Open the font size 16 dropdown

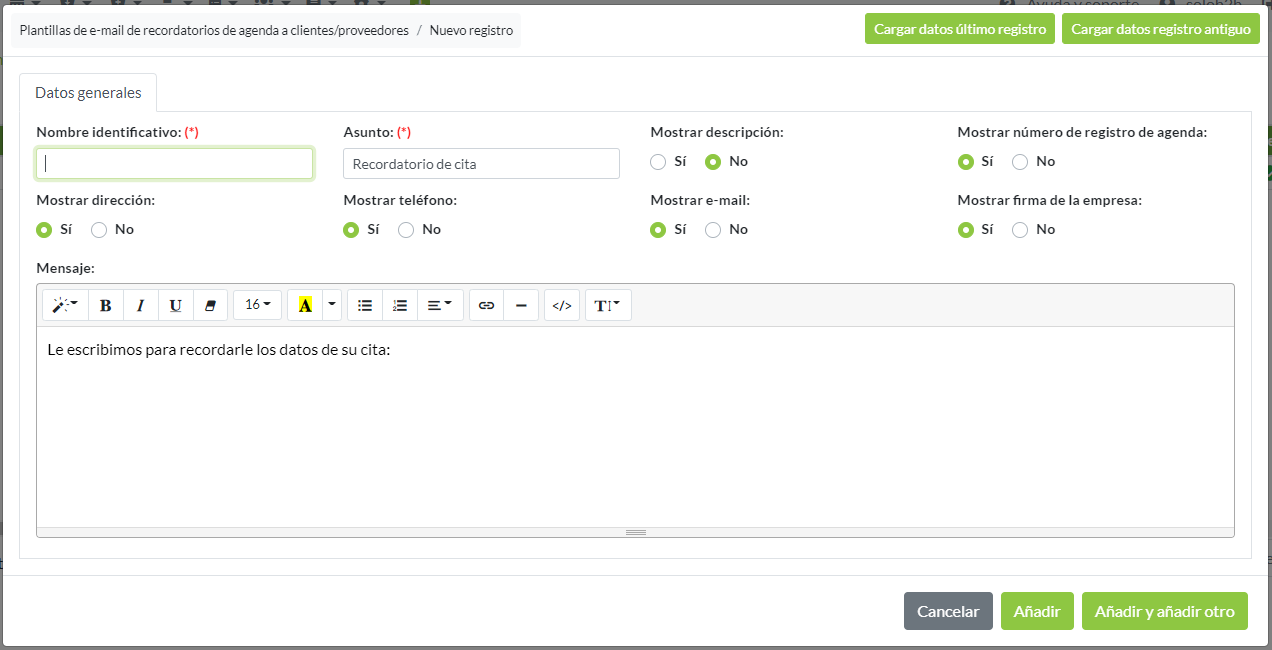coord(258,305)
